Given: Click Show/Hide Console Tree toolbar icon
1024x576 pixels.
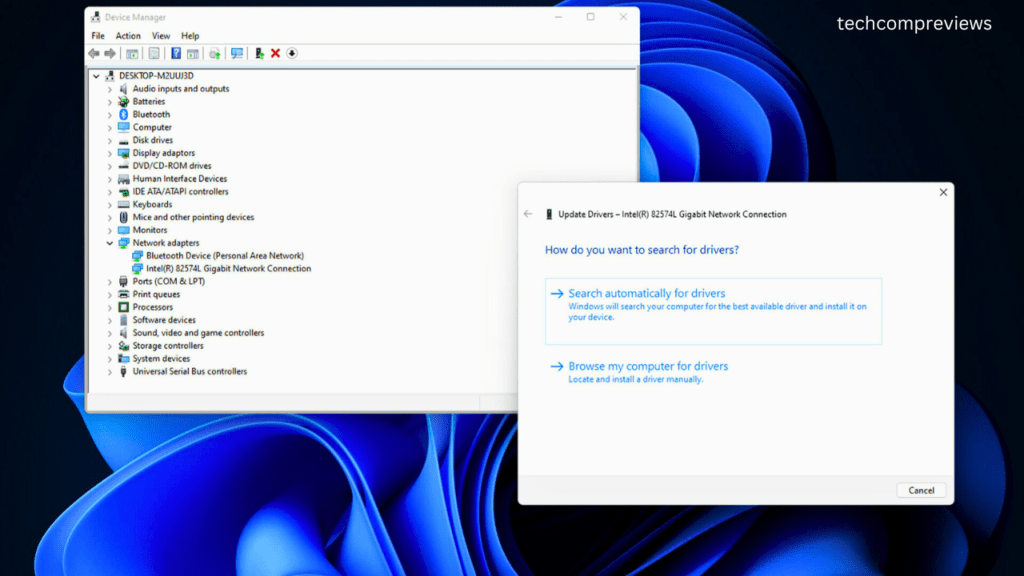Looking at the screenshot, I should tap(132, 54).
